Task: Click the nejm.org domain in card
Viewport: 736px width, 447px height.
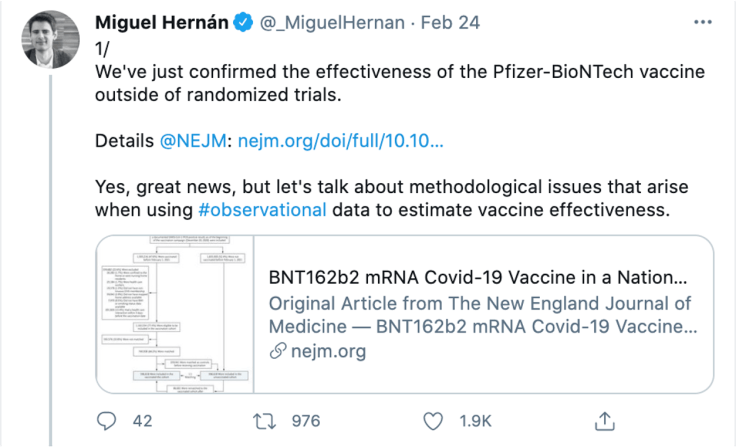Action: pos(328,351)
